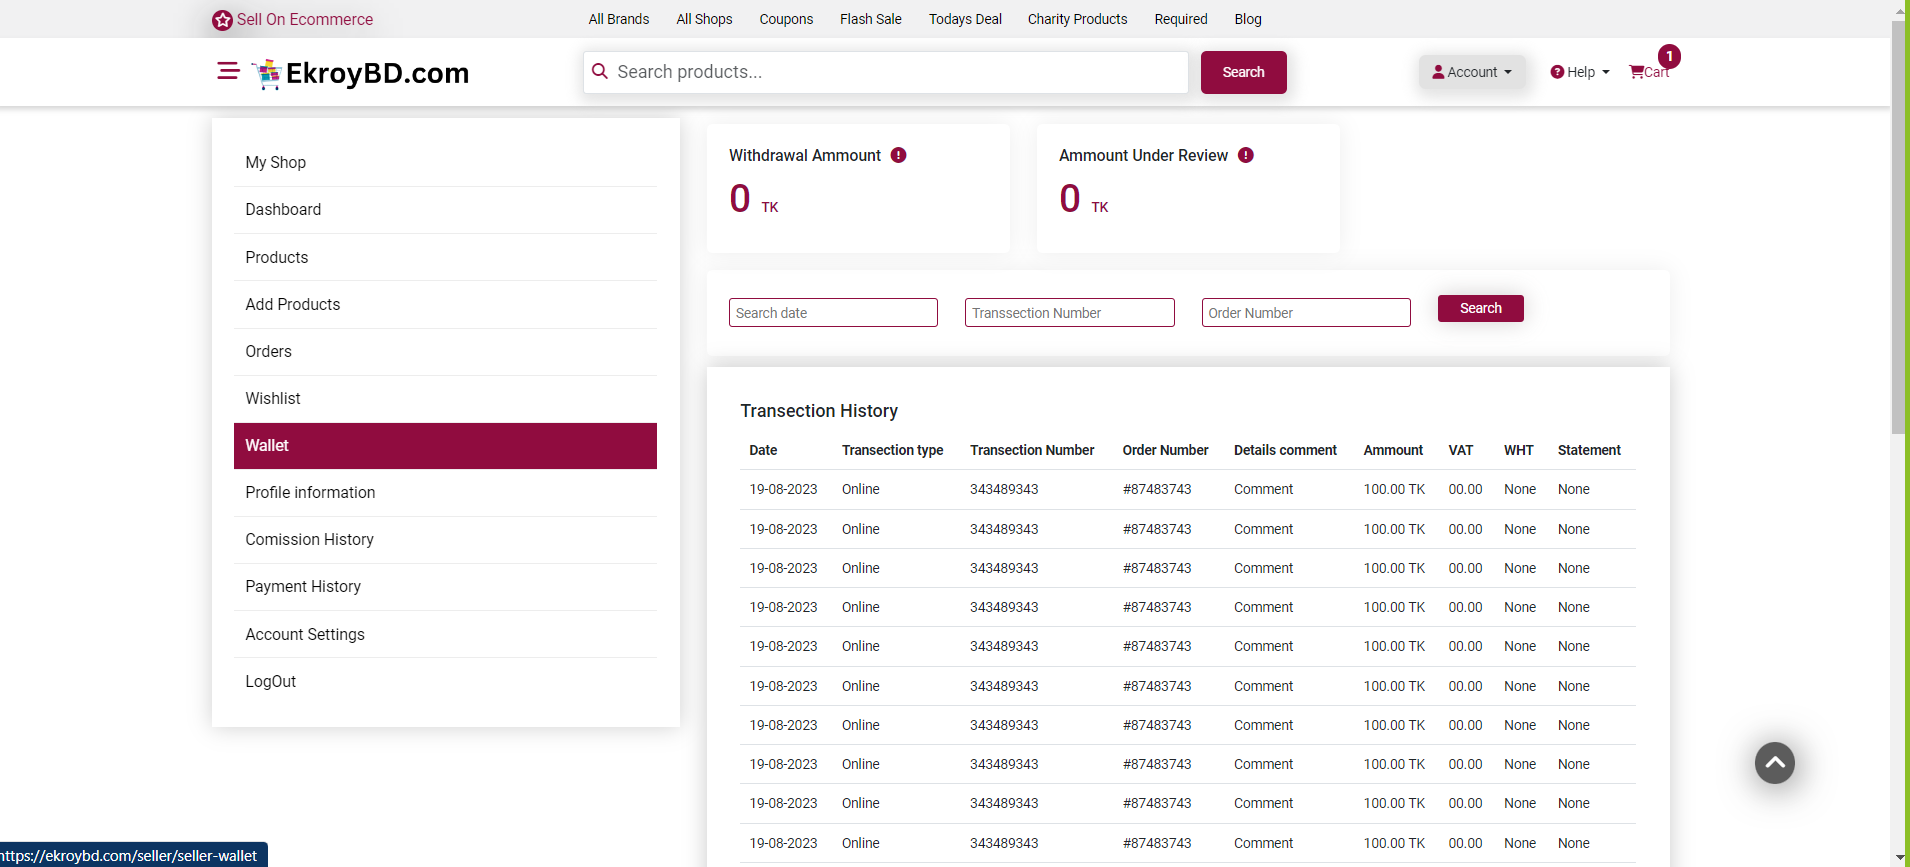Open Payment History from the sidebar
This screenshot has width=1910, height=867.
pyautogui.click(x=303, y=586)
